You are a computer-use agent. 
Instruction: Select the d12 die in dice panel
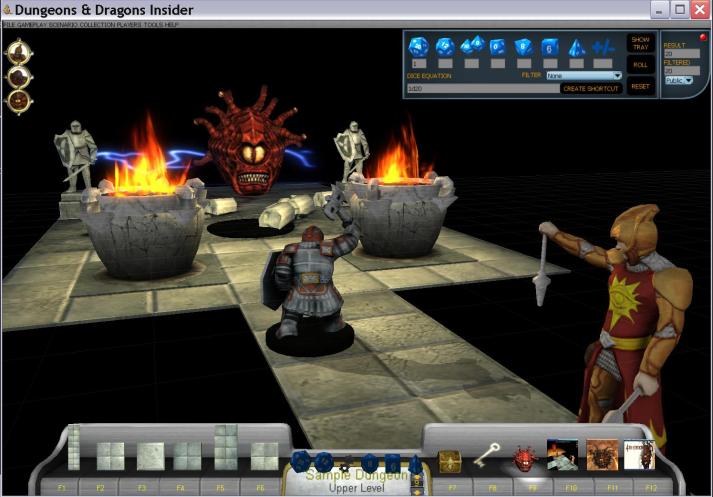[x=445, y=47]
